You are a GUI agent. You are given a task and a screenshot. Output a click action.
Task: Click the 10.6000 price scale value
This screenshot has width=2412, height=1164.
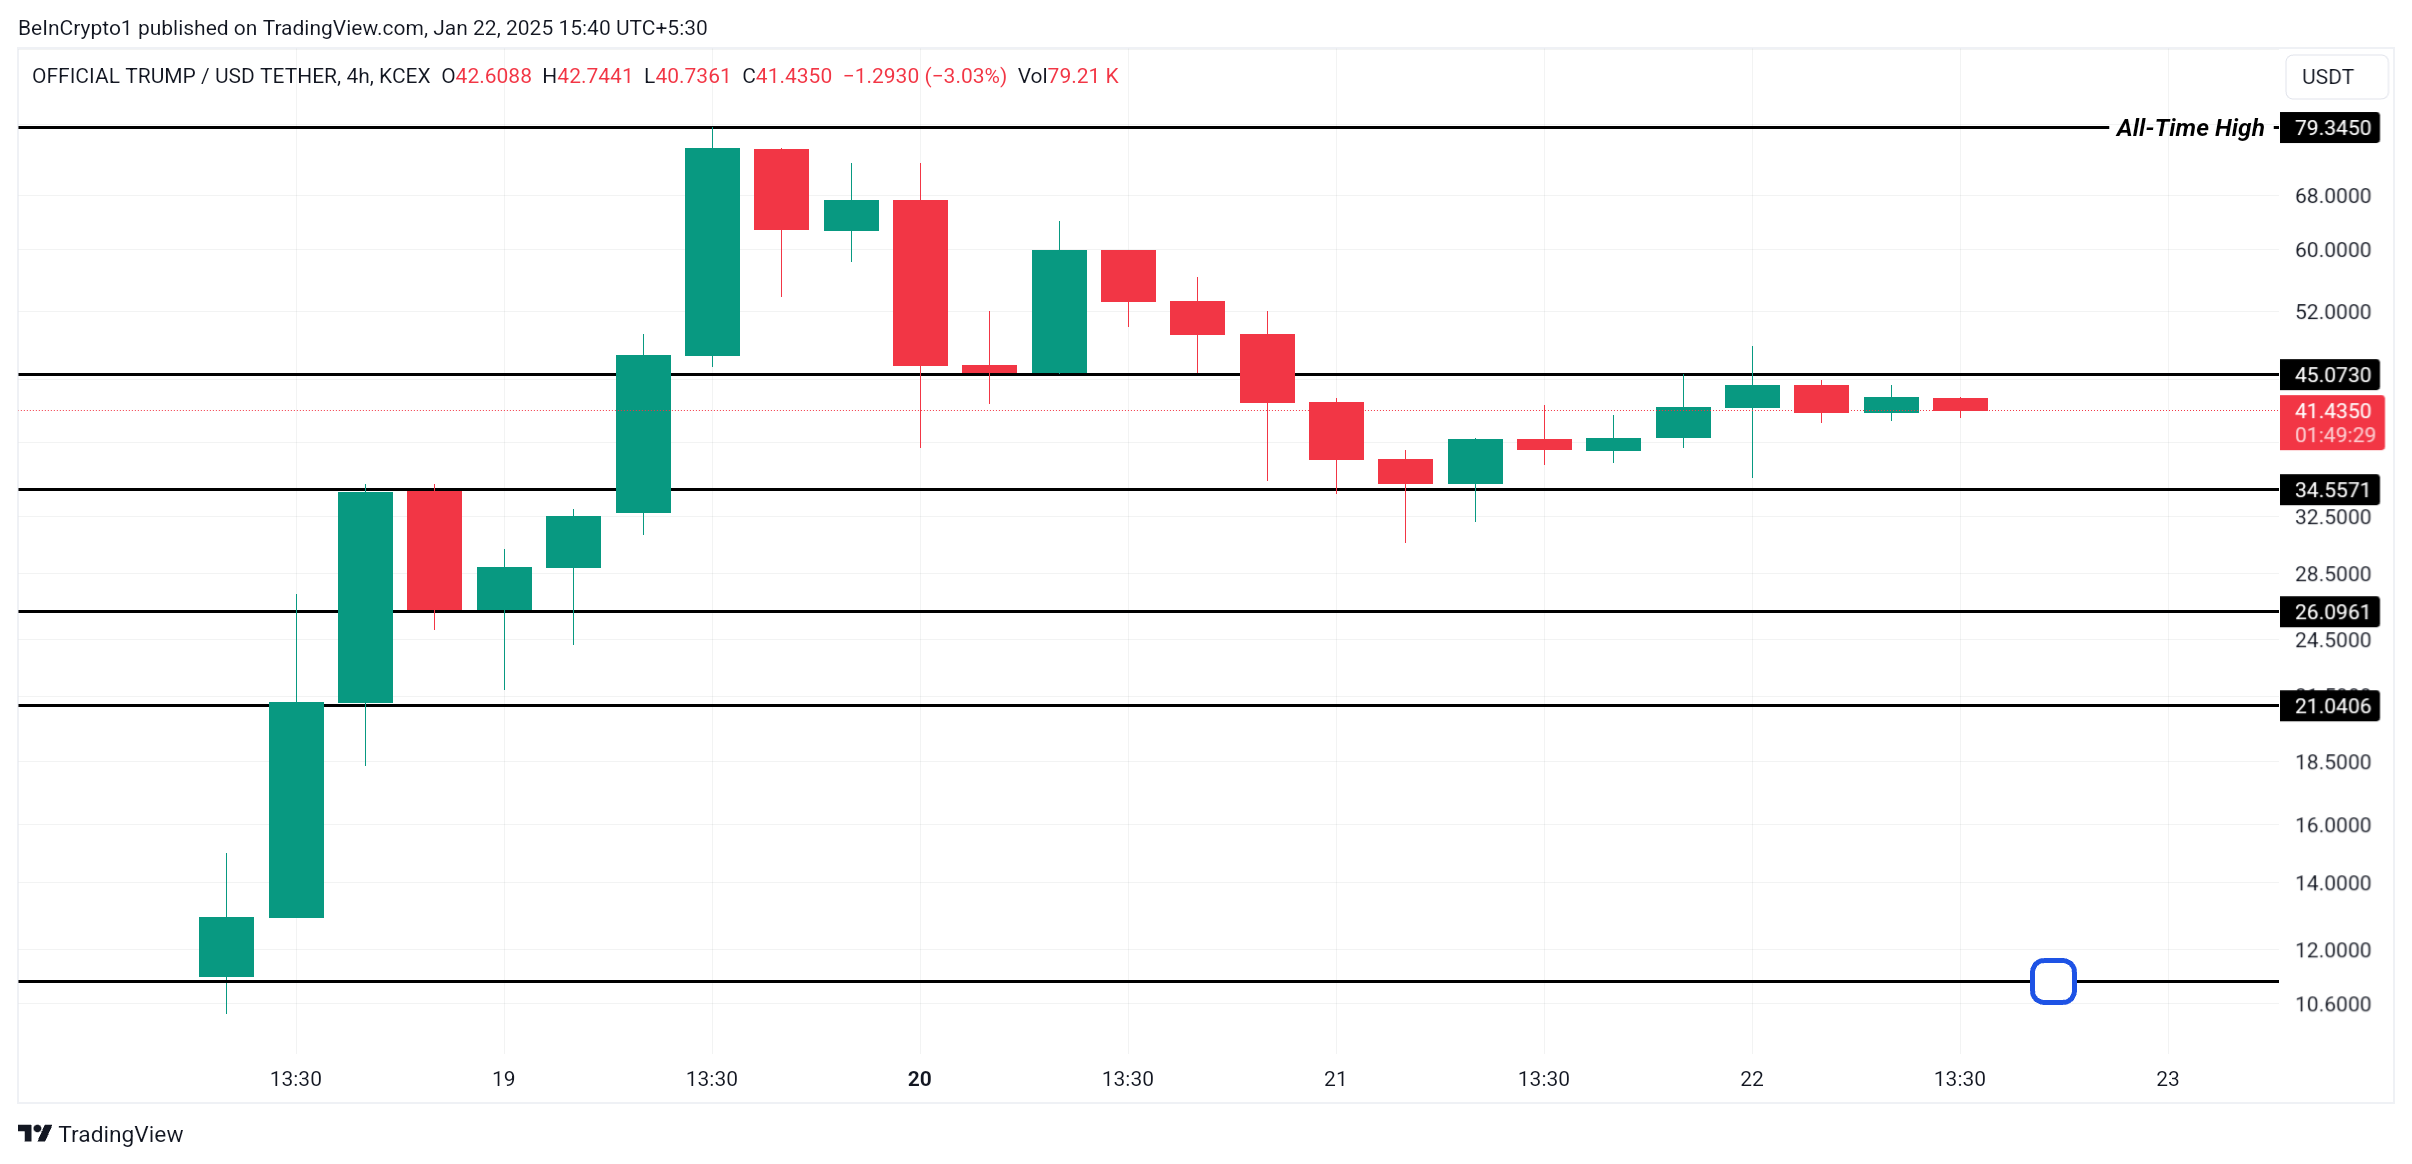coord(2333,1004)
